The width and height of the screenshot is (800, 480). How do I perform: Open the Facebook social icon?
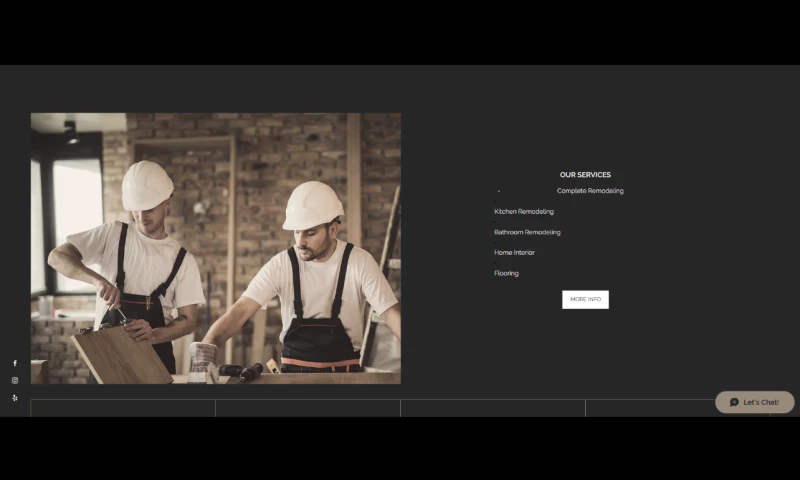(15, 363)
